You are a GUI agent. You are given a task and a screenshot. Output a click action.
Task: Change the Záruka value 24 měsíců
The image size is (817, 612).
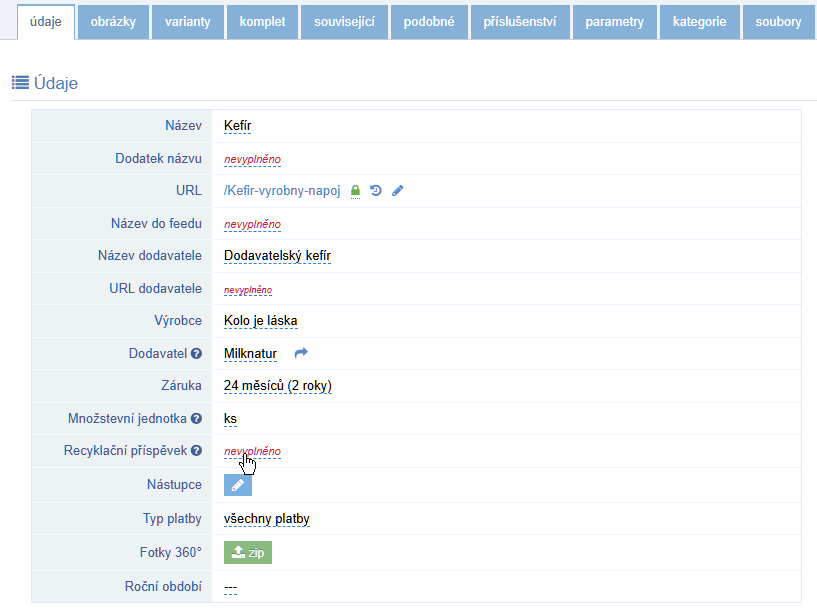click(277, 386)
